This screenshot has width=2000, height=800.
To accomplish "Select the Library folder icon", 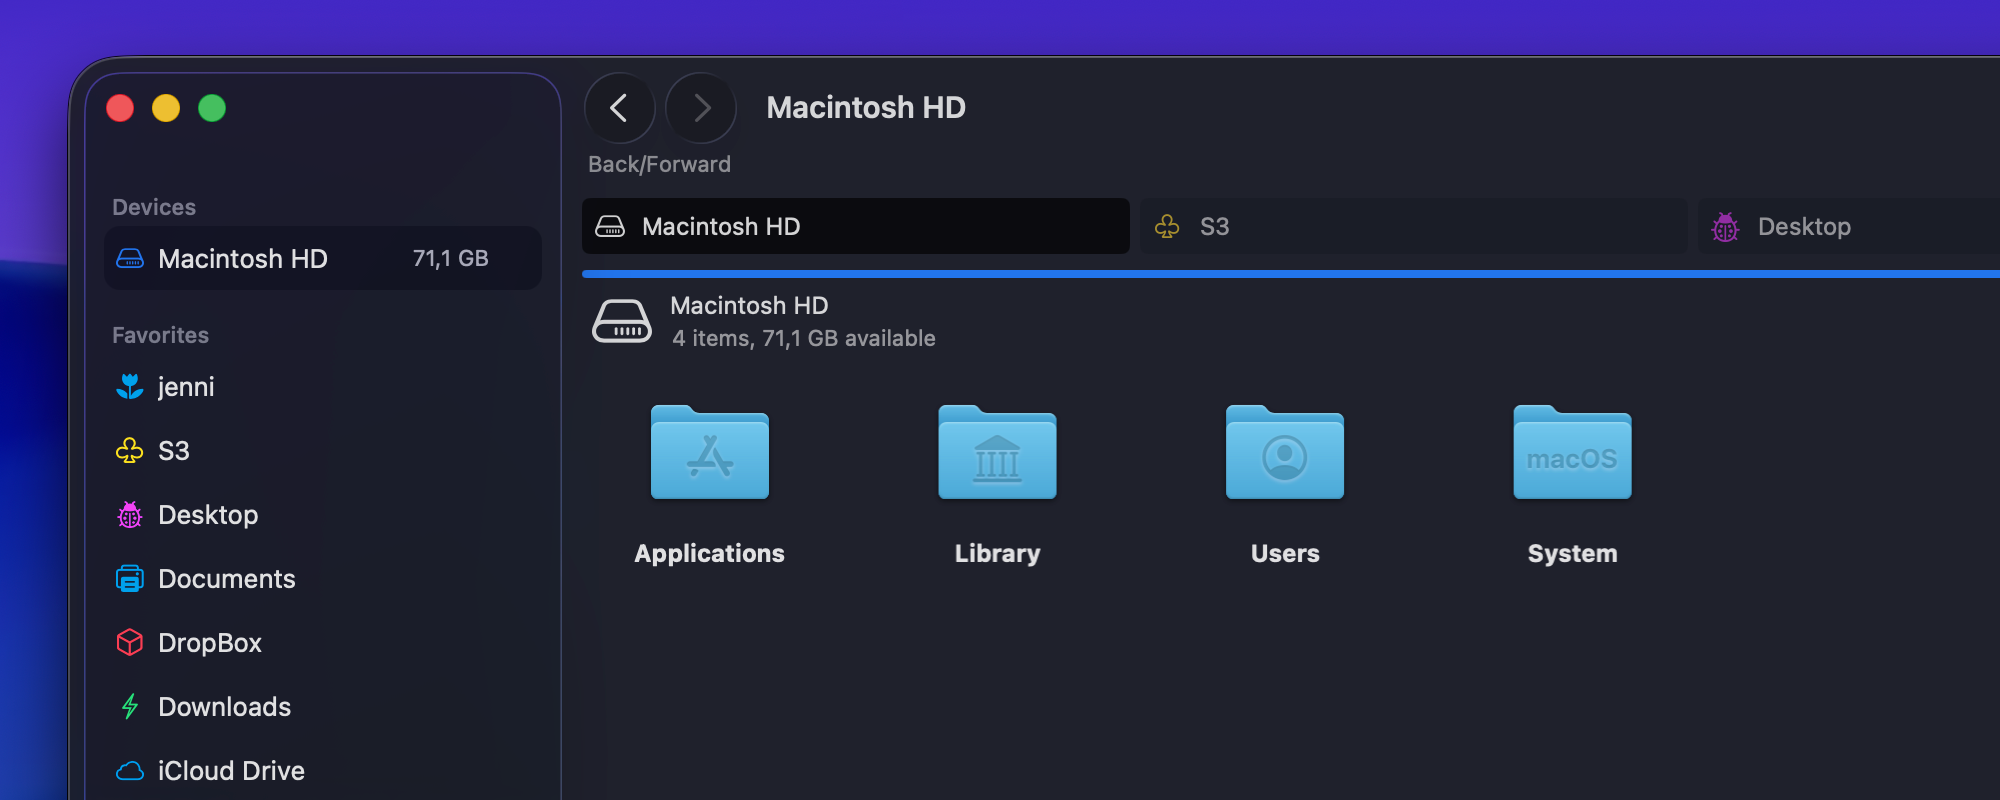I will click(997, 452).
